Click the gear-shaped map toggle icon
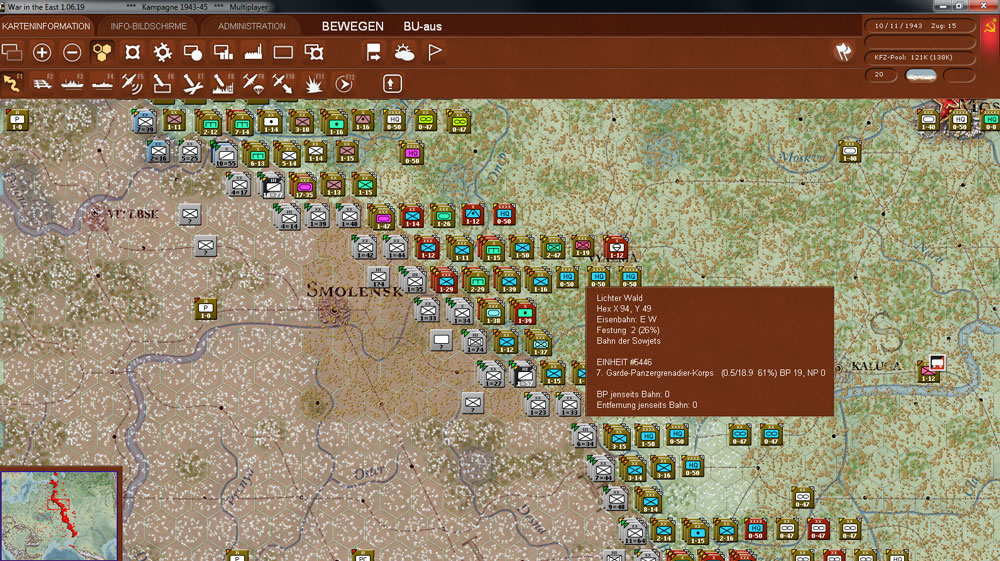 pos(163,52)
